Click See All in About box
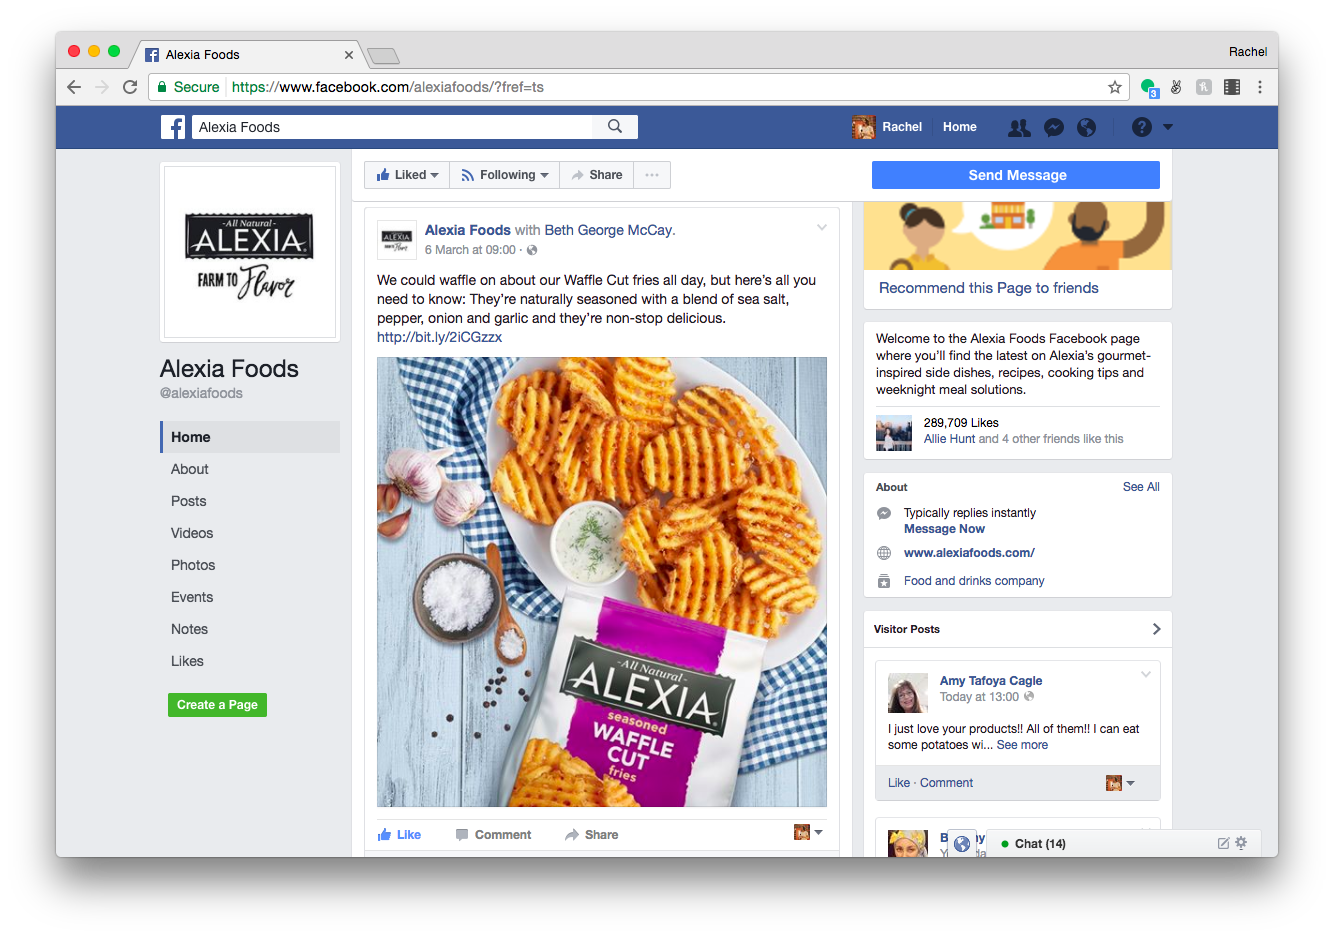The height and width of the screenshot is (937, 1334). click(1141, 487)
